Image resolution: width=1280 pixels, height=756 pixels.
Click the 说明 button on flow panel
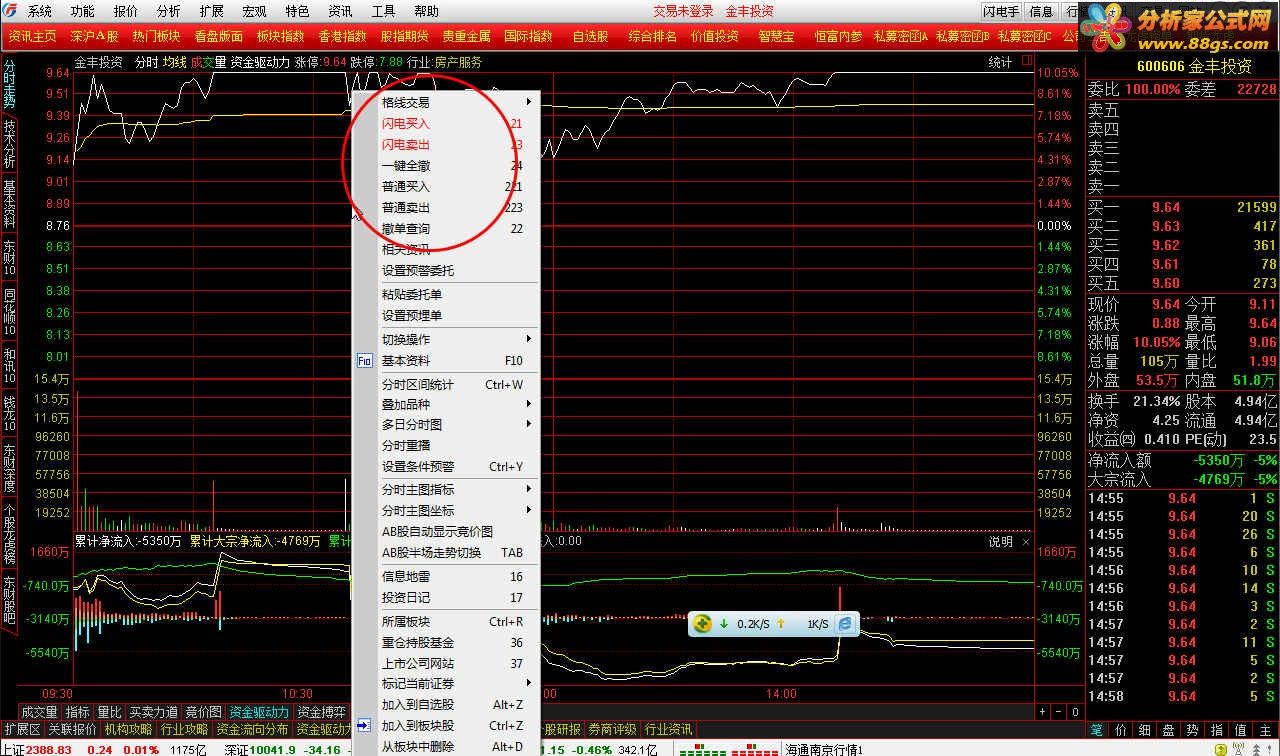(1001, 541)
